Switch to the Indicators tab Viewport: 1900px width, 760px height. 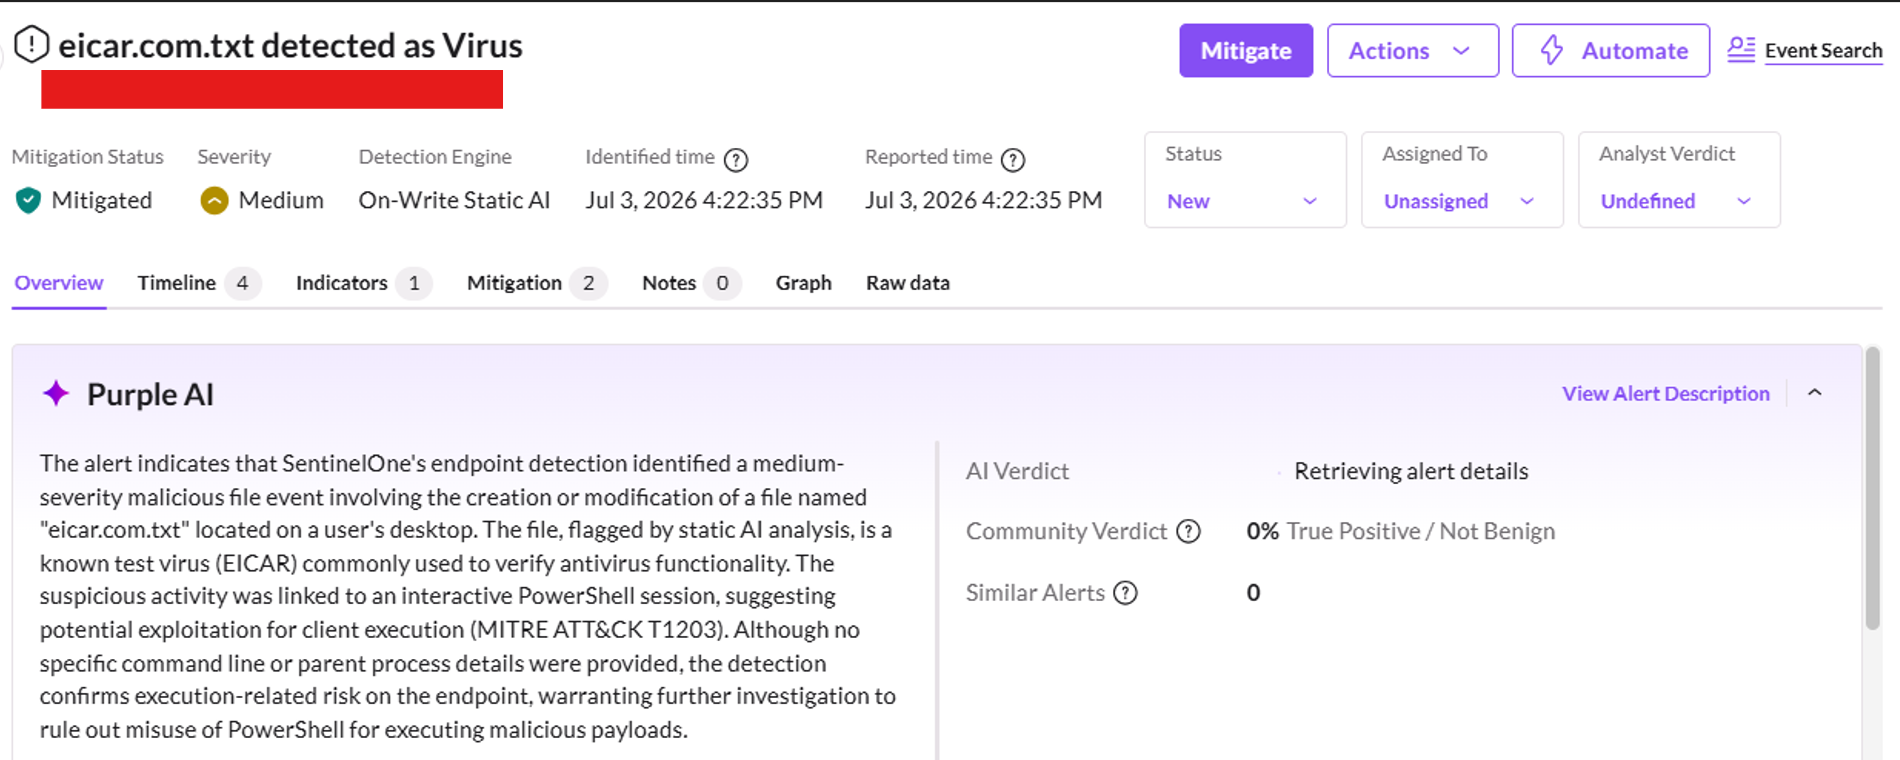click(x=364, y=283)
